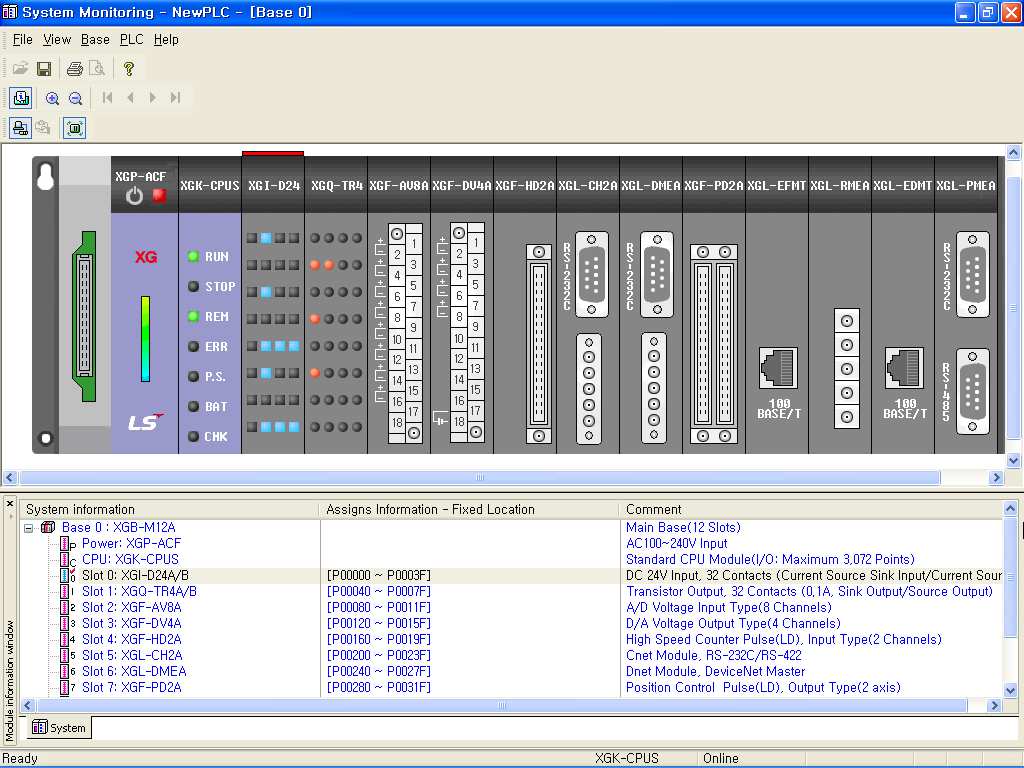The width and height of the screenshot is (1024, 768).
Task: Open the Help menu
Action: 166,39
